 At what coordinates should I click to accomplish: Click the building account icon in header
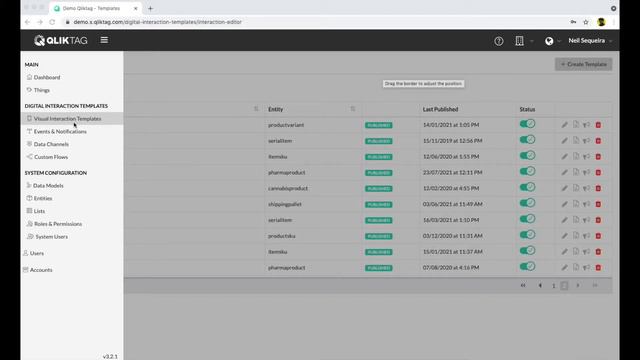pos(519,41)
